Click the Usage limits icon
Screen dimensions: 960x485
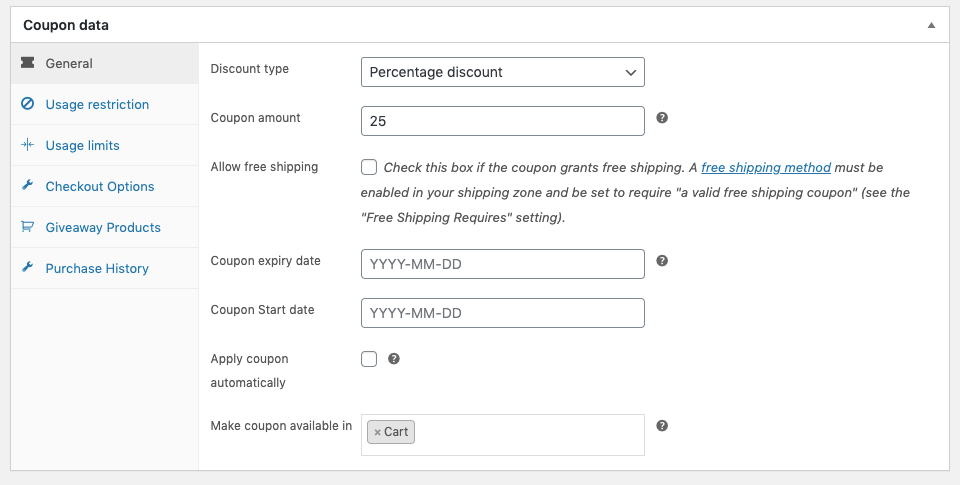(x=27, y=145)
